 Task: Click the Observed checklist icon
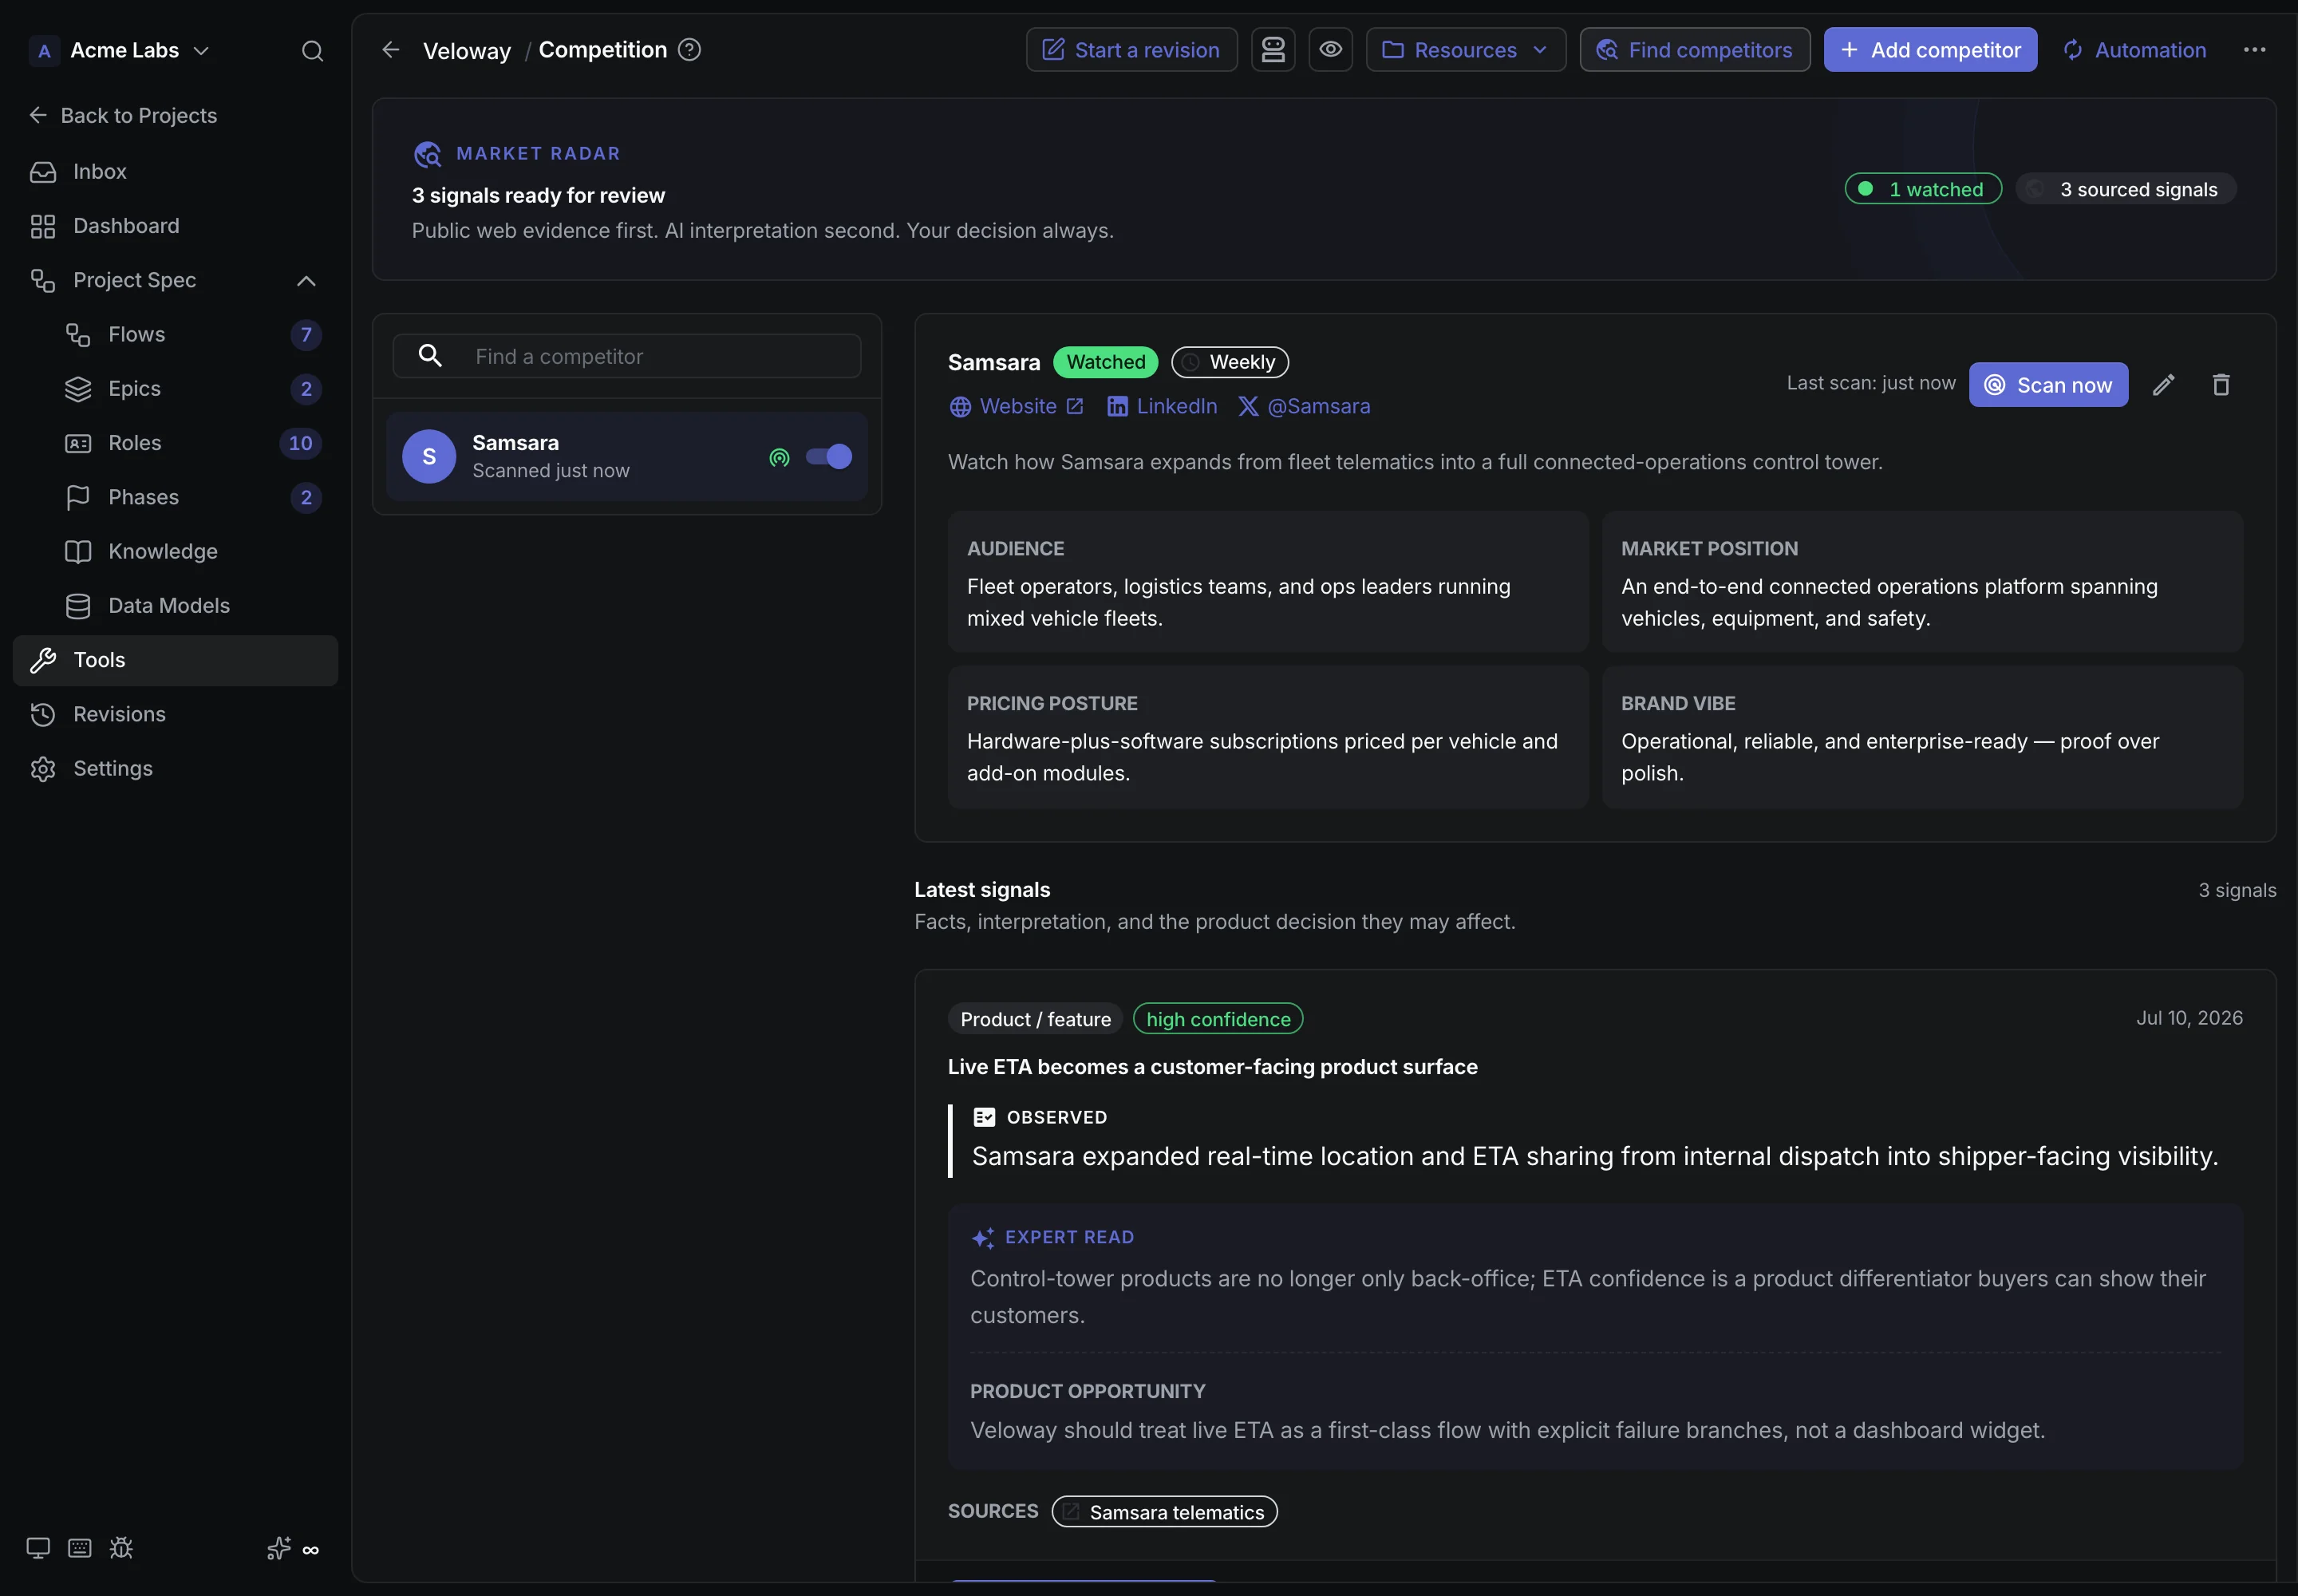point(984,1117)
